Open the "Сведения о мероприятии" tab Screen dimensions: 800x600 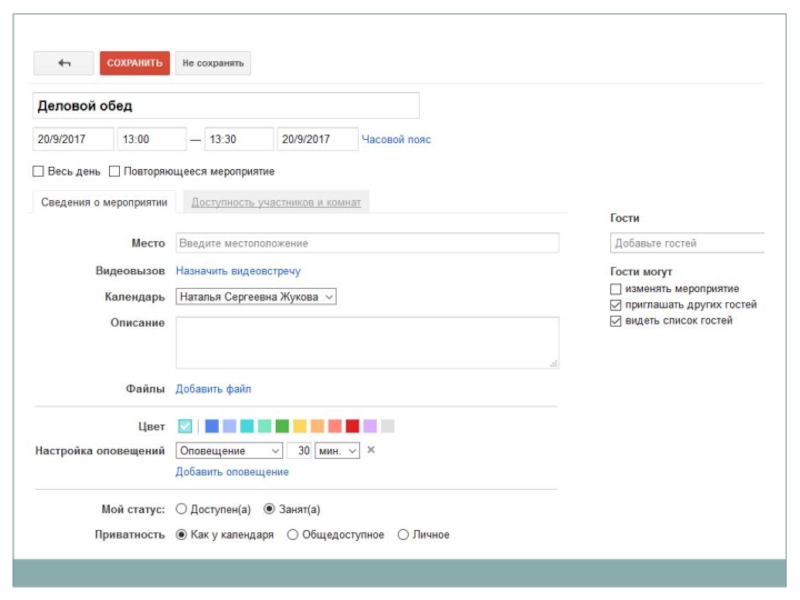coord(104,202)
